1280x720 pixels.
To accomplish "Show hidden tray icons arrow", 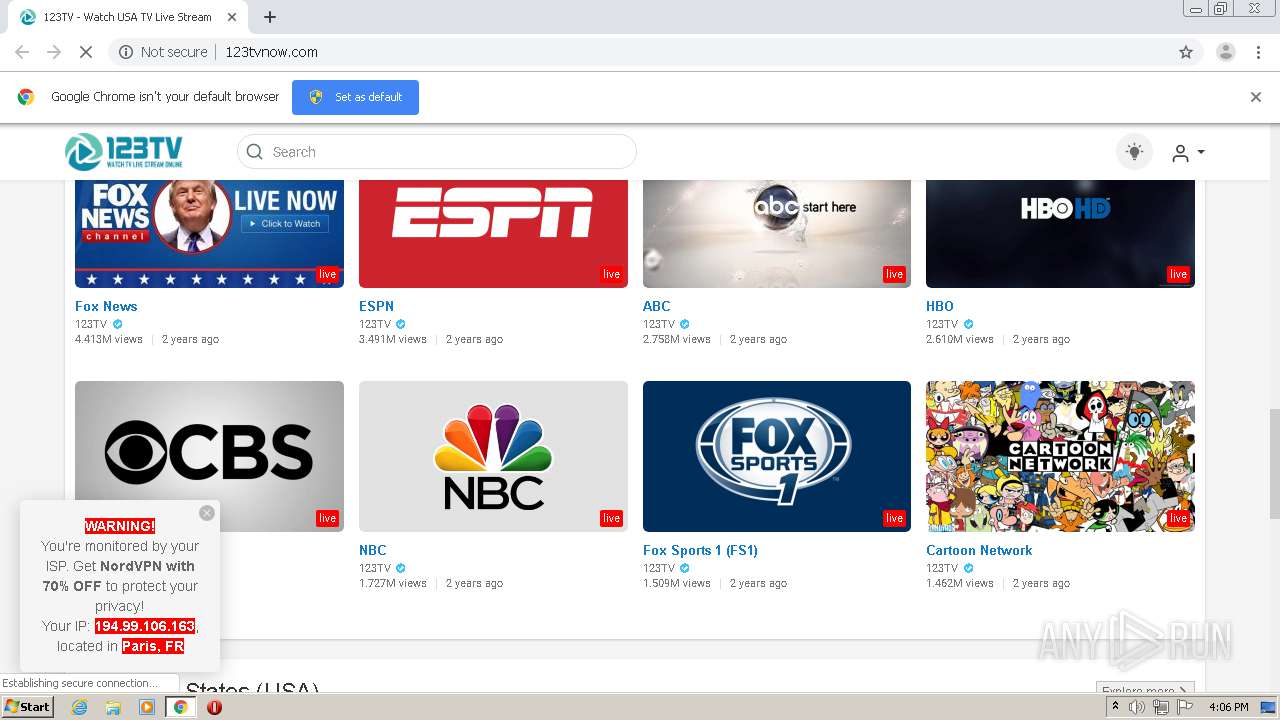I will pyautogui.click(x=1115, y=707).
